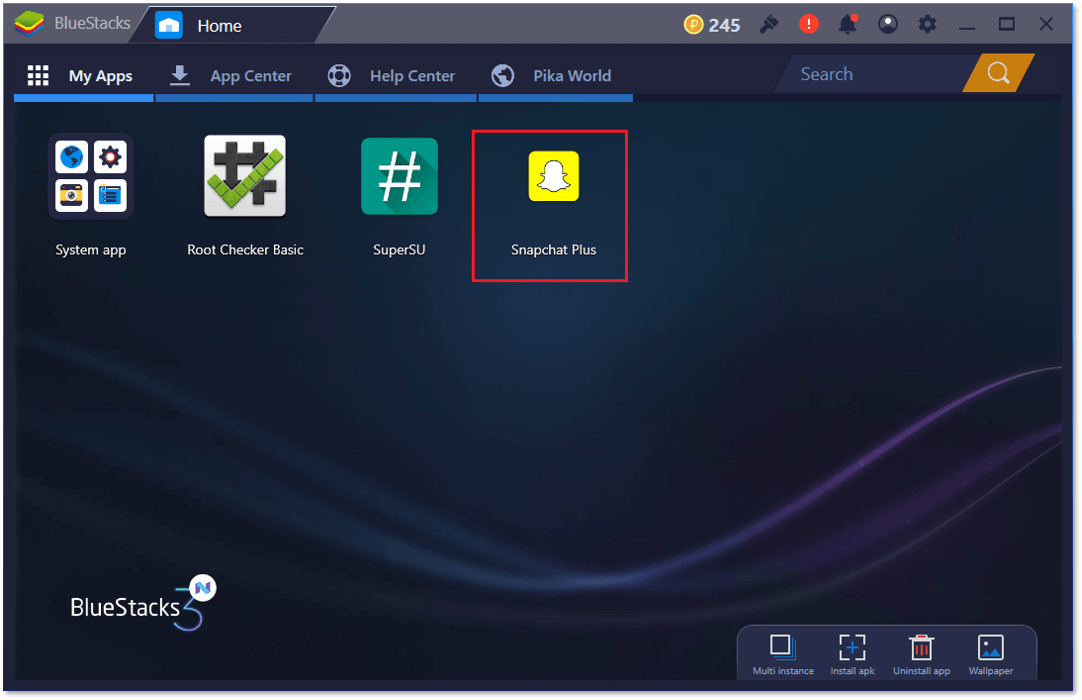Image resolution: width=1082 pixels, height=700 pixels.
Task: Focus the Search input field
Action: [x=874, y=73]
